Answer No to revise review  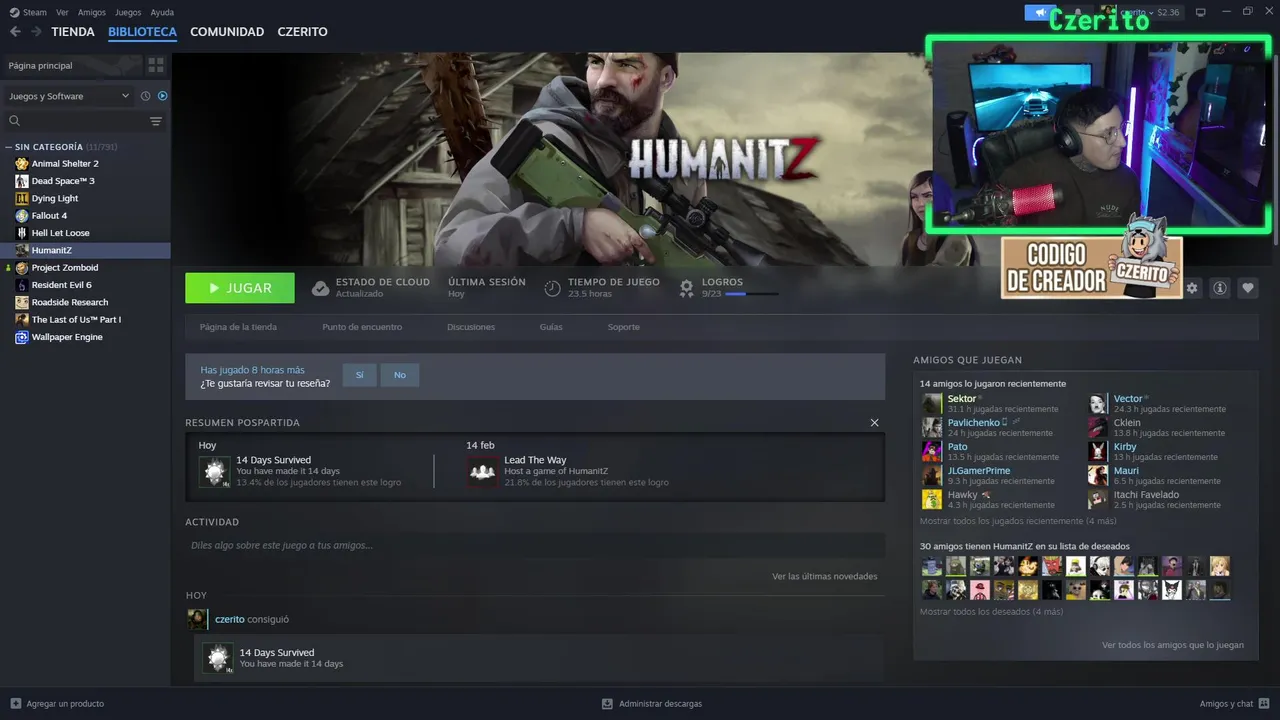pyautogui.click(x=400, y=375)
